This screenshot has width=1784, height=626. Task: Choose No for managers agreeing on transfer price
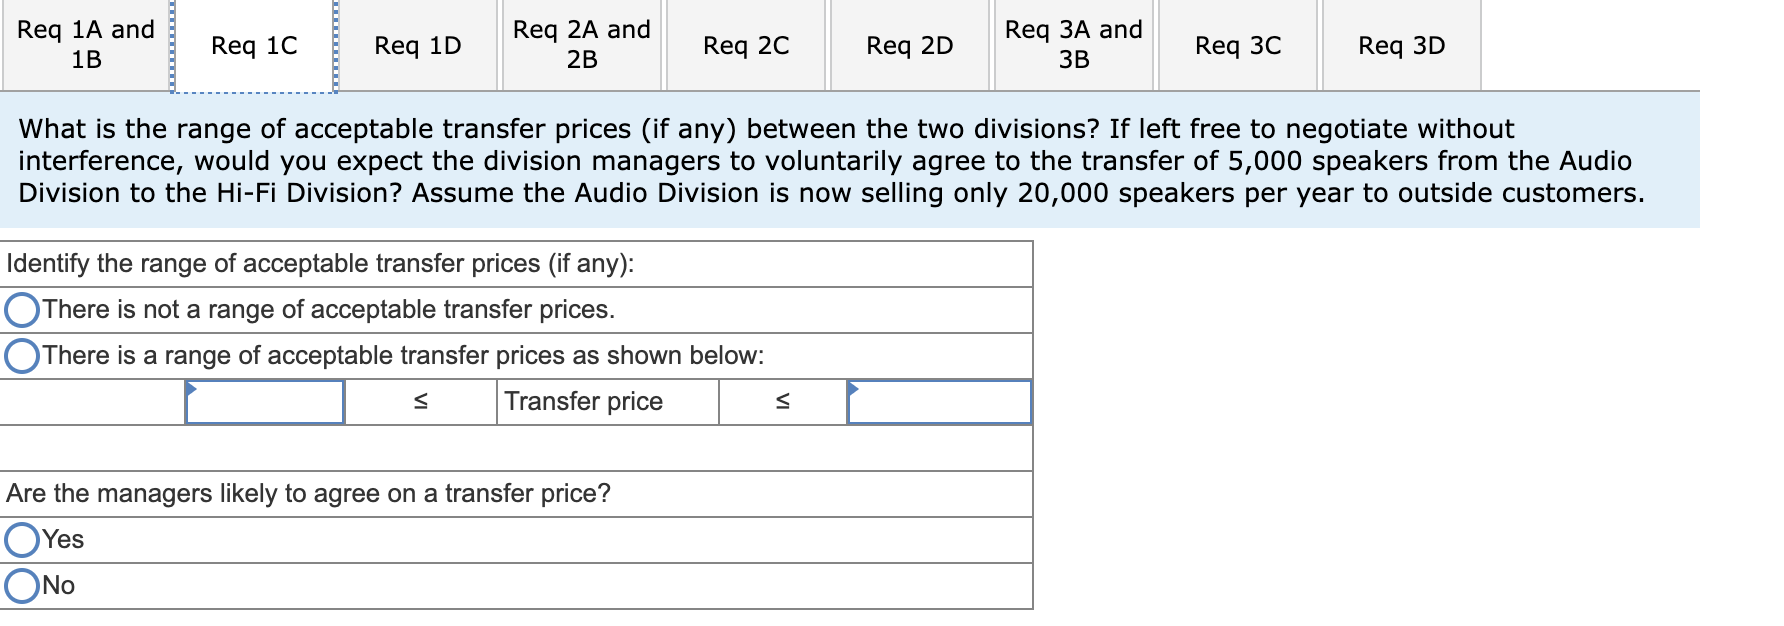21,585
